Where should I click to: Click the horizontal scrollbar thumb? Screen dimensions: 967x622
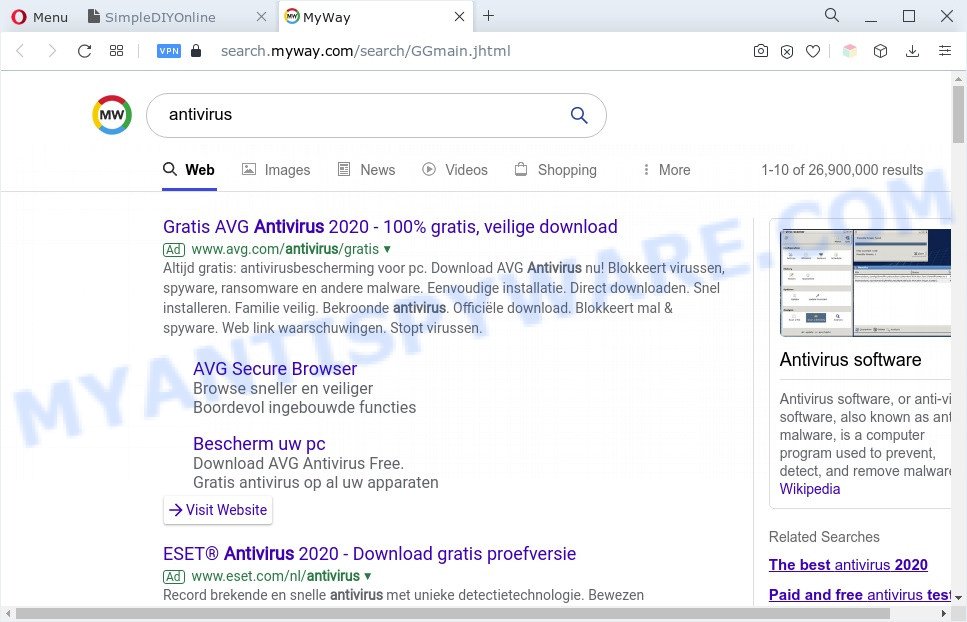point(453,614)
